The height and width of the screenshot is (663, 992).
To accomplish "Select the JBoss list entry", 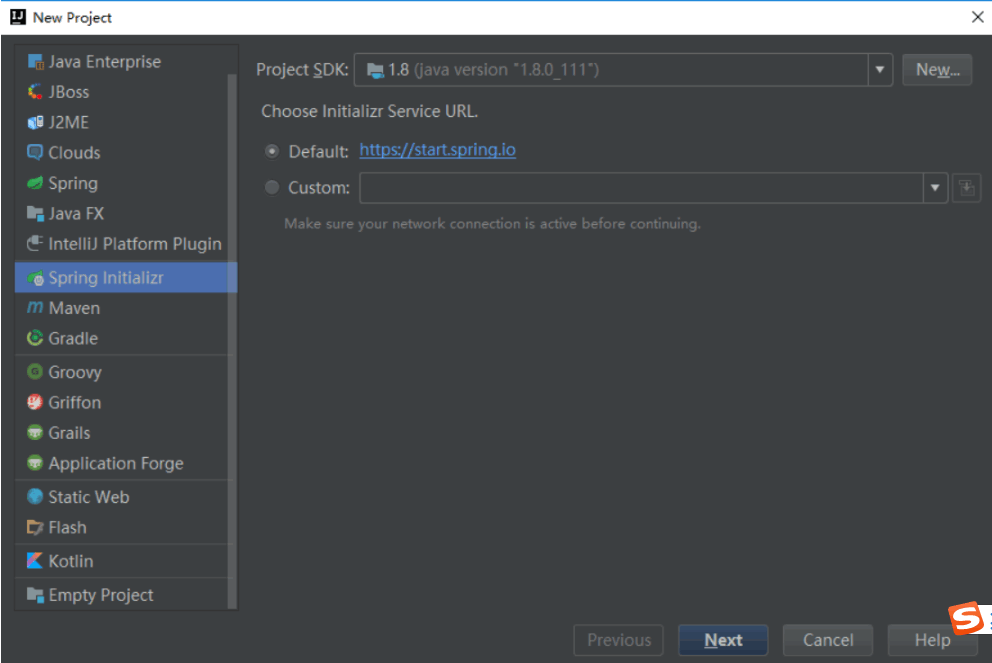I will (126, 92).
